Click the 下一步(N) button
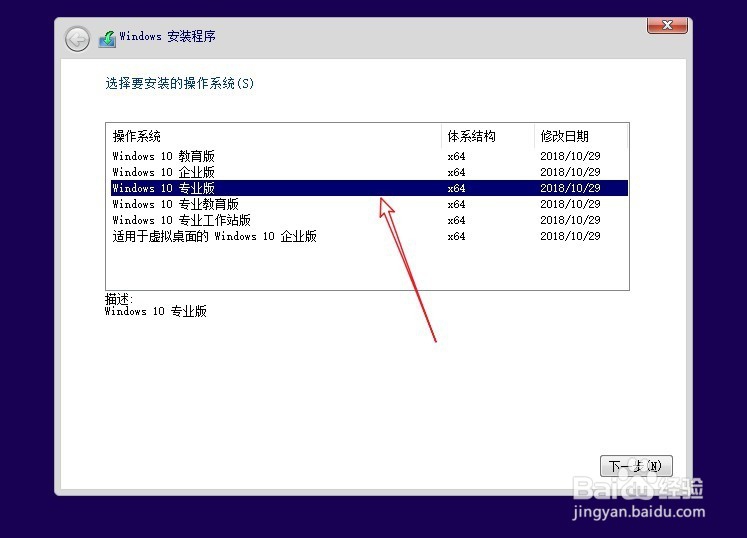The width and height of the screenshot is (747, 538). (x=636, y=466)
